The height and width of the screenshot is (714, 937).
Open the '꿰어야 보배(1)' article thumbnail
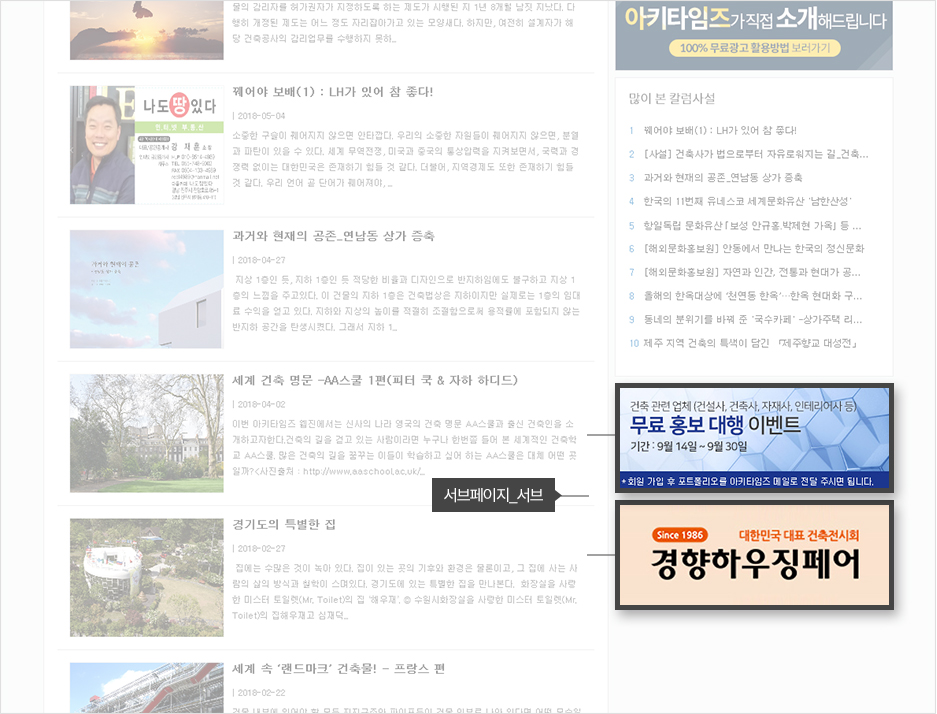pos(146,145)
